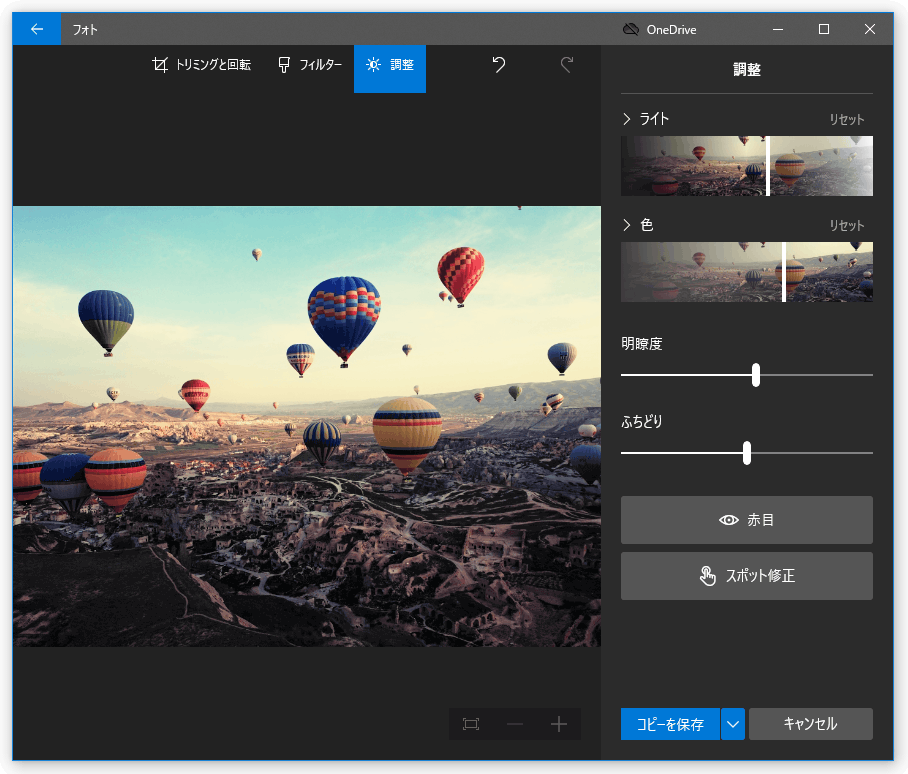Click the フォト title text
This screenshot has height=774, width=908.
85,30
